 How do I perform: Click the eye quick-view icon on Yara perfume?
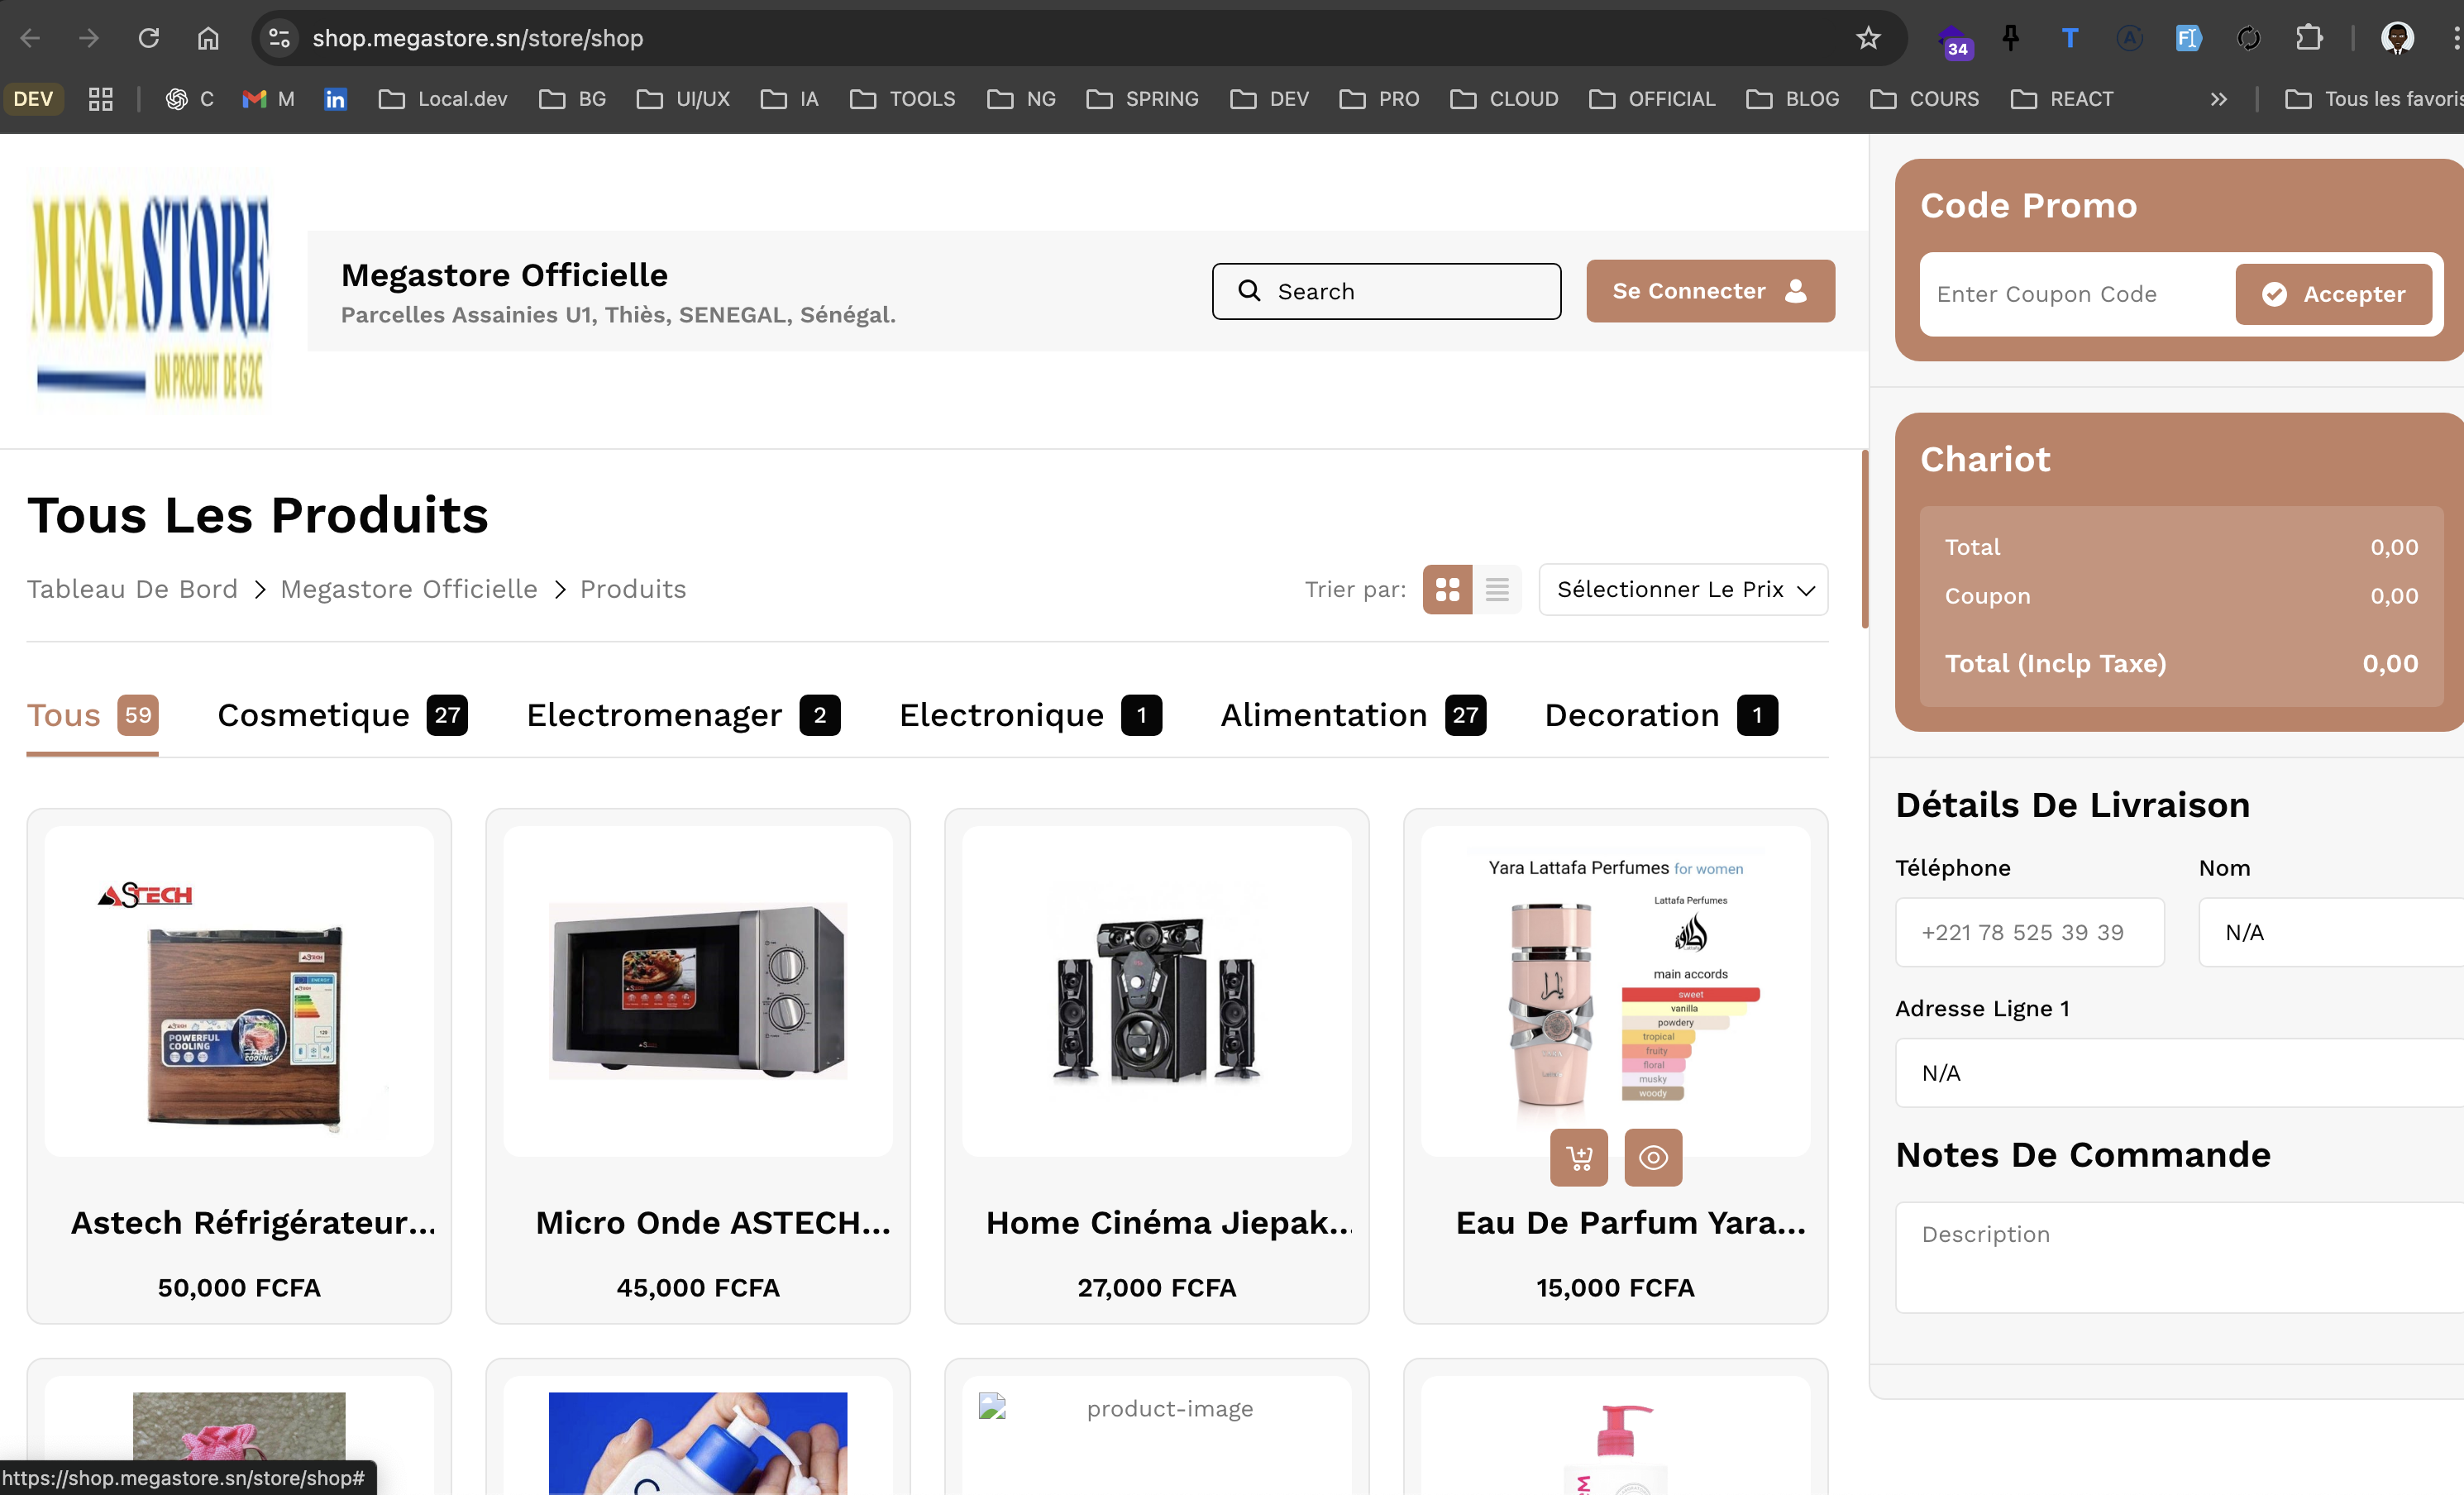pyautogui.click(x=1652, y=1157)
